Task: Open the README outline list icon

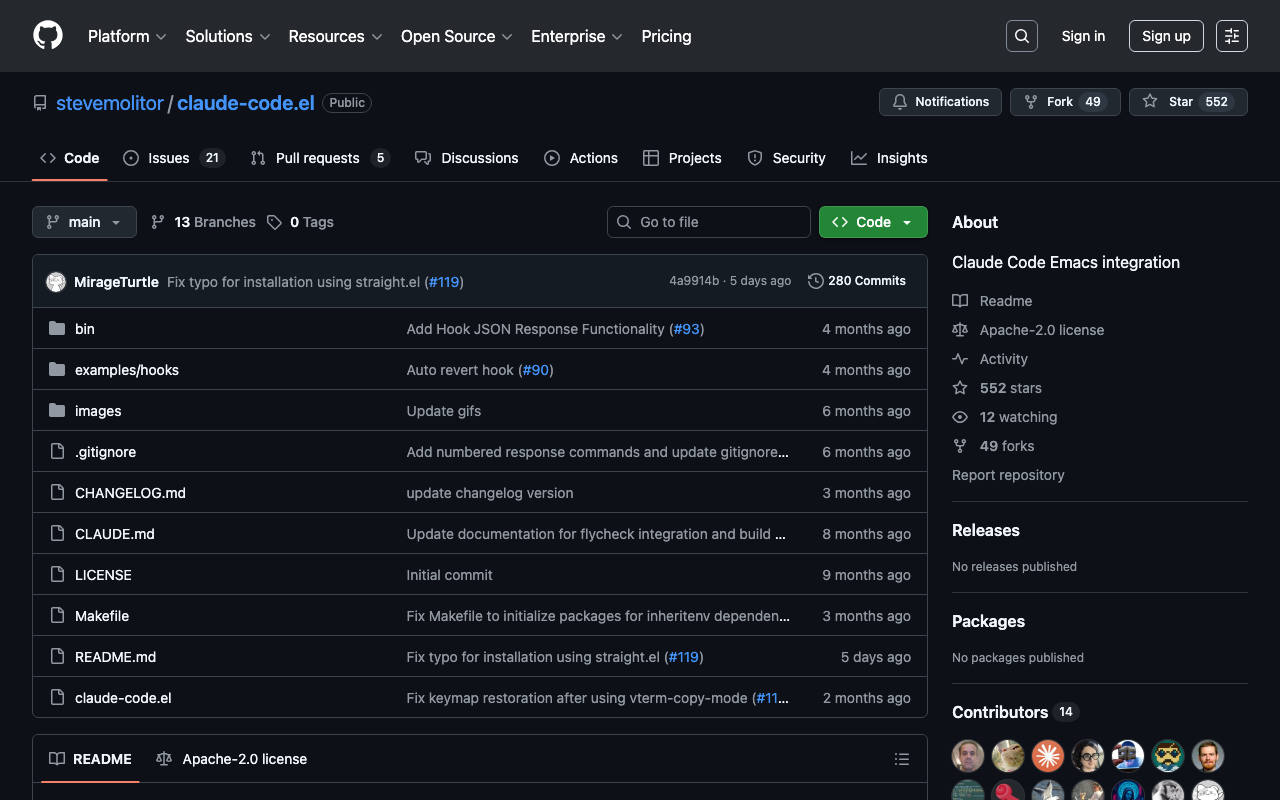Action: tap(901, 759)
